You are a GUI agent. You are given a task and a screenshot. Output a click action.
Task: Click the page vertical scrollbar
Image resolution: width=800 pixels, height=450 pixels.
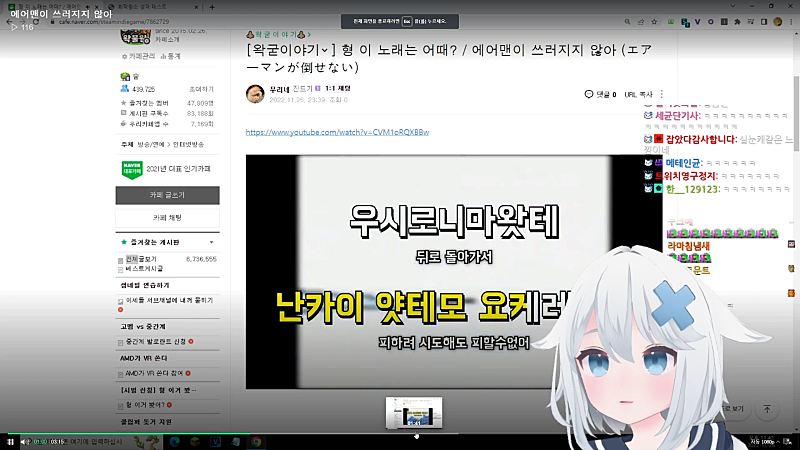pos(796,113)
